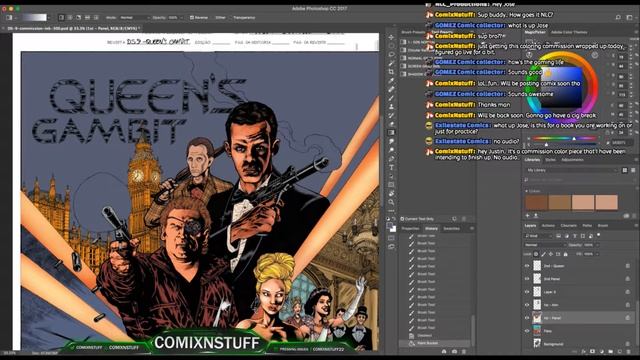Select the Gradient tool in toolbar
640x360 pixels.
pyautogui.click(x=391, y=133)
